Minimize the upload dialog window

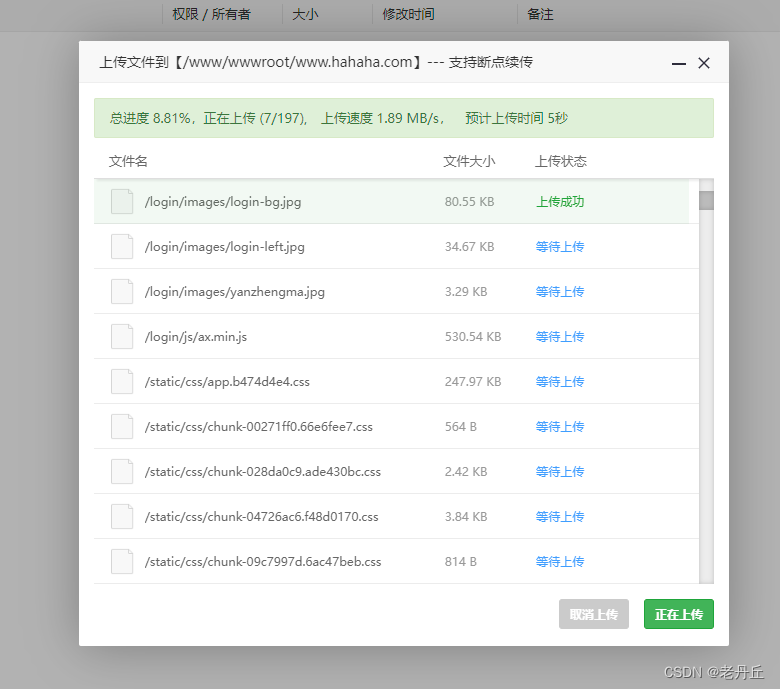click(679, 63)
